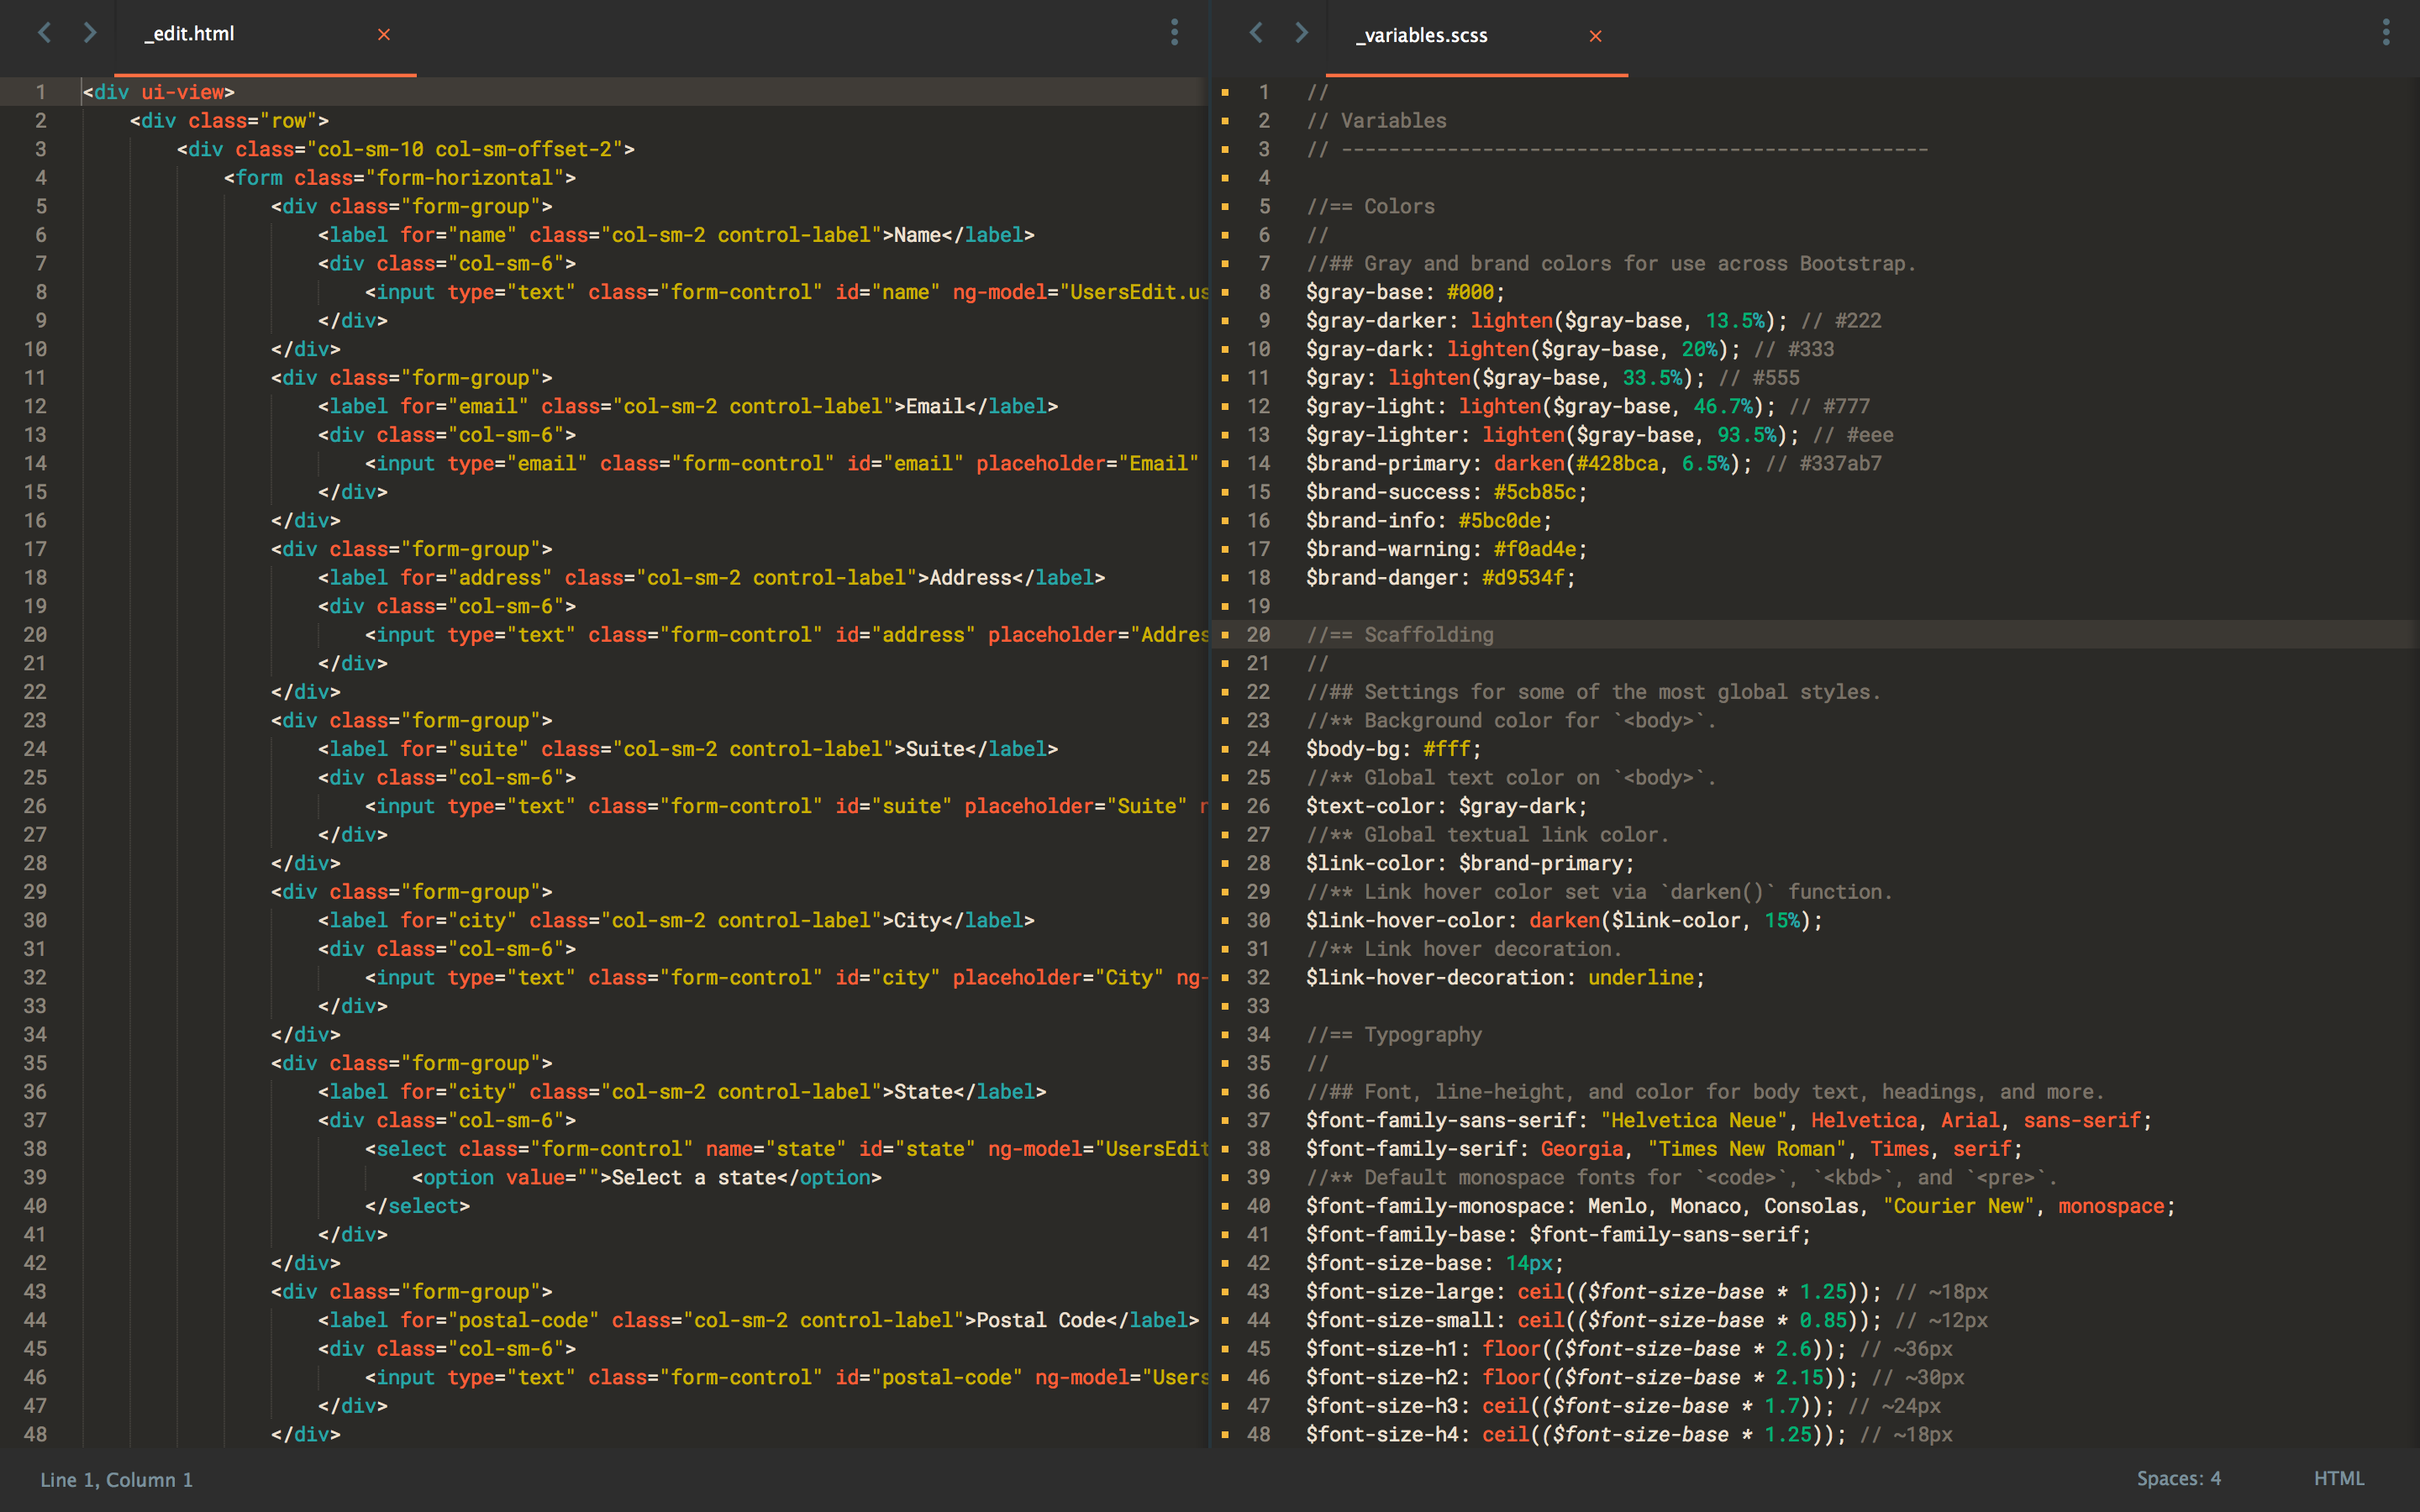Click gutter marker beside scss line 24
2420x1512 pixels.
[1225, 749]
